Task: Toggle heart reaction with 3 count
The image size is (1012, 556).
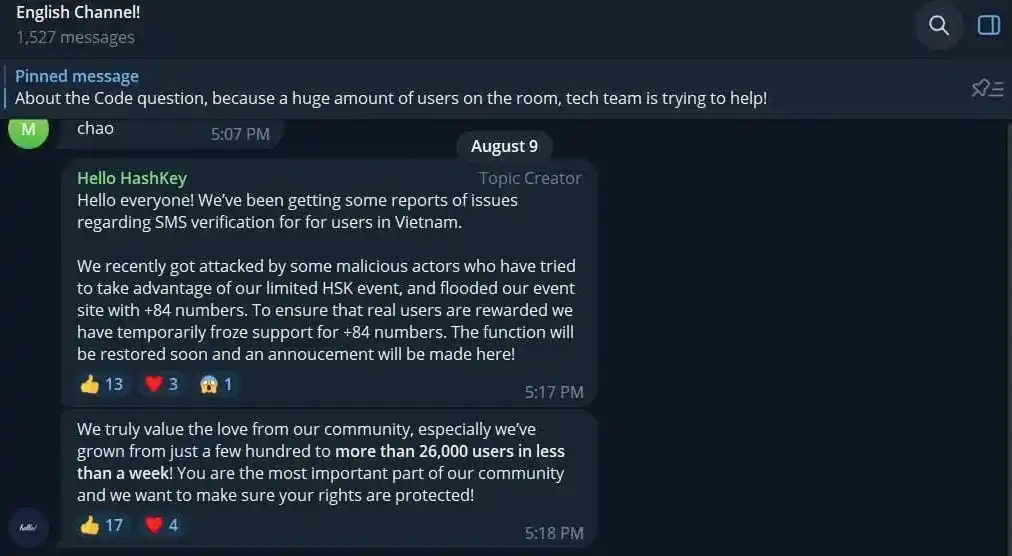Action: pyautogui.click(x=162, y=384)
